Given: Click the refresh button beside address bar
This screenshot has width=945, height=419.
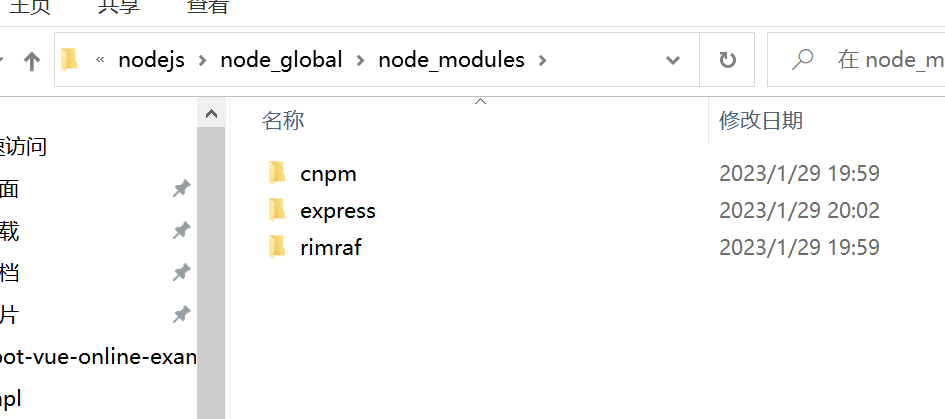Looking at the screenshot, I should [x=727, y=60].
